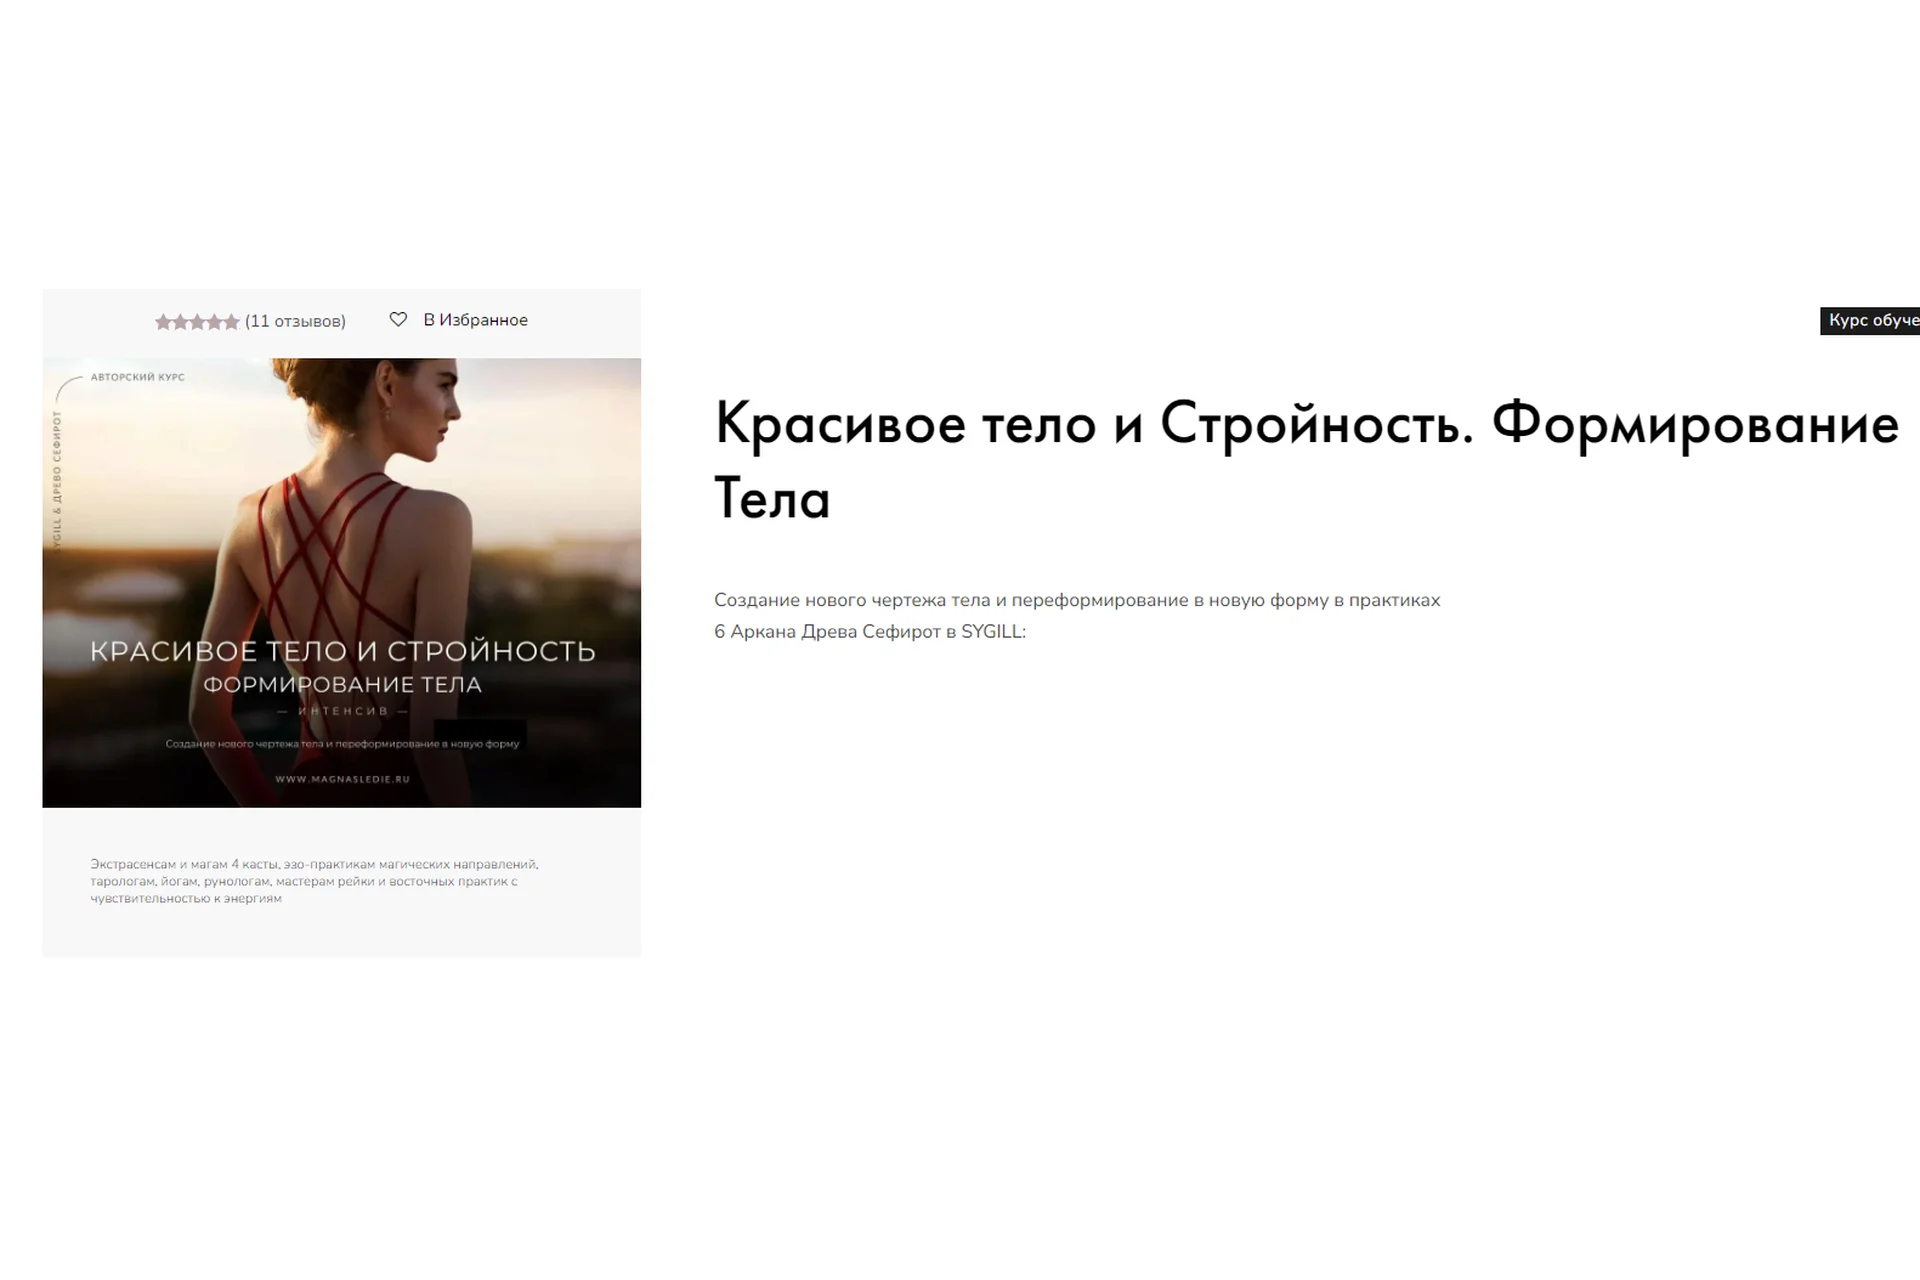Click "ИНТЕНСИВ" caption on the cover image
This screenshot has height=1280, width=1920.
pos(342,711)
